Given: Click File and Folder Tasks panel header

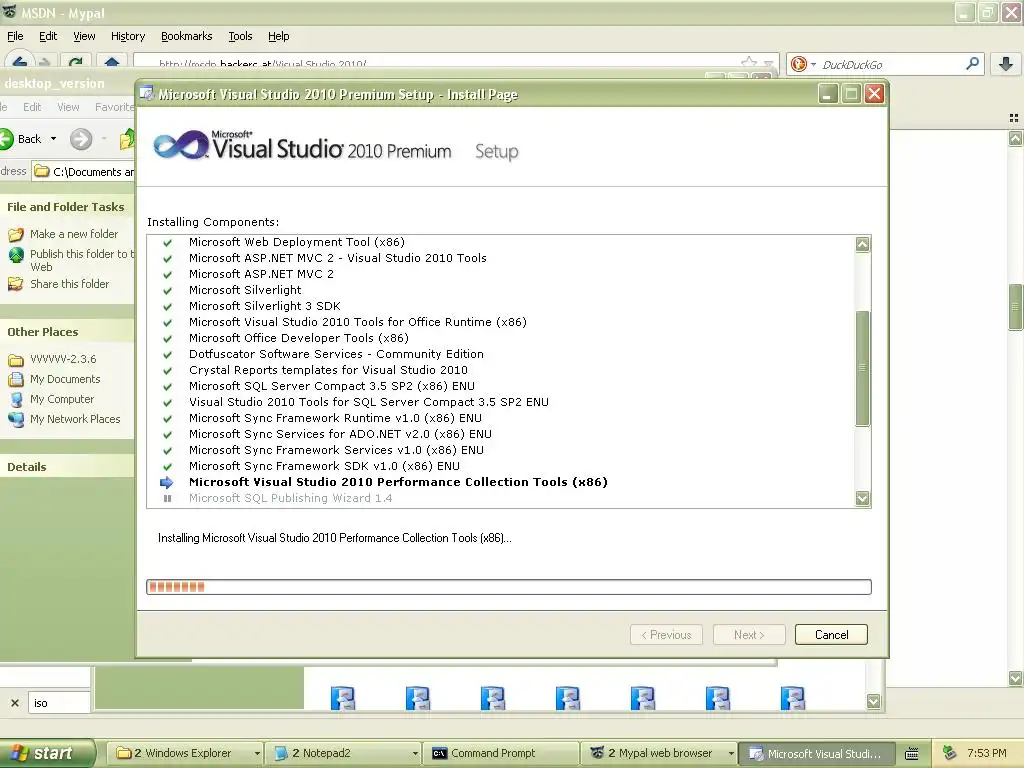Looking at the screenshot, I should coord(65,207).
